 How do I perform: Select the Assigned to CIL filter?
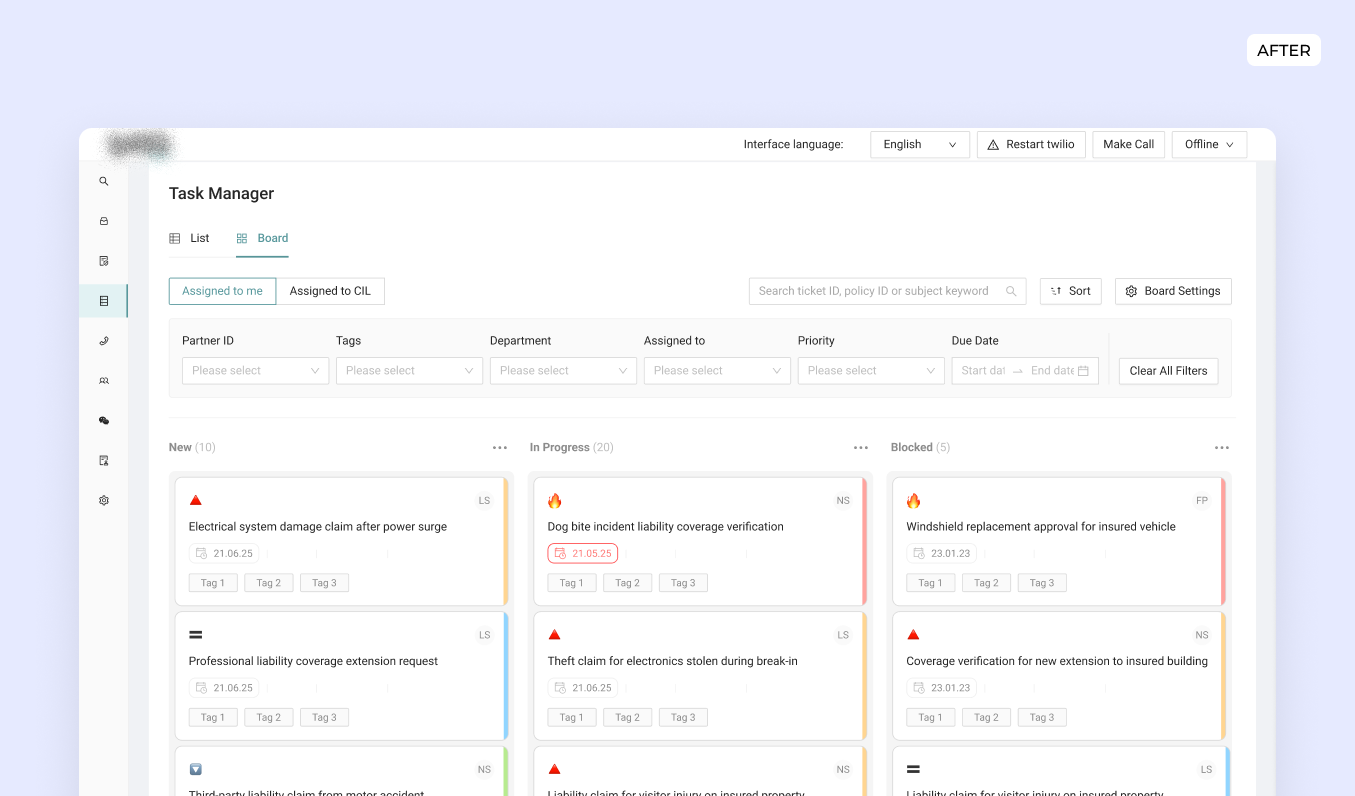(330, 291)
